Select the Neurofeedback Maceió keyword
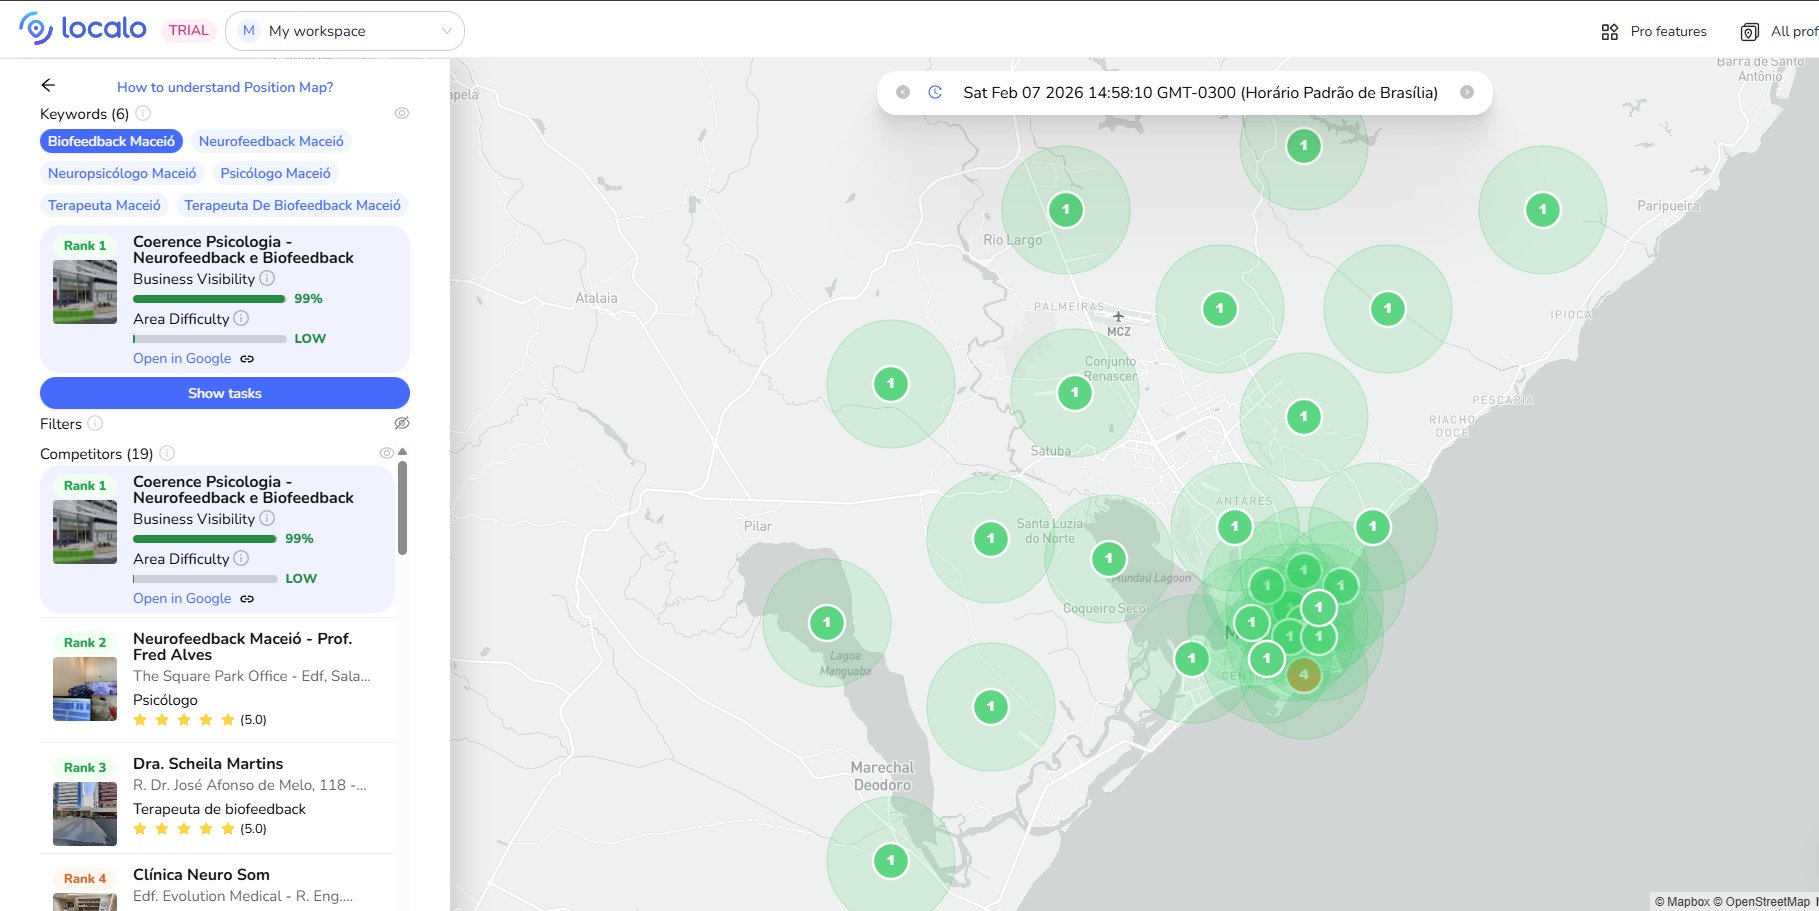Image resolution: width=1819 pixels, height=911 pixels. pyautogui.click(x=271, y=141)
